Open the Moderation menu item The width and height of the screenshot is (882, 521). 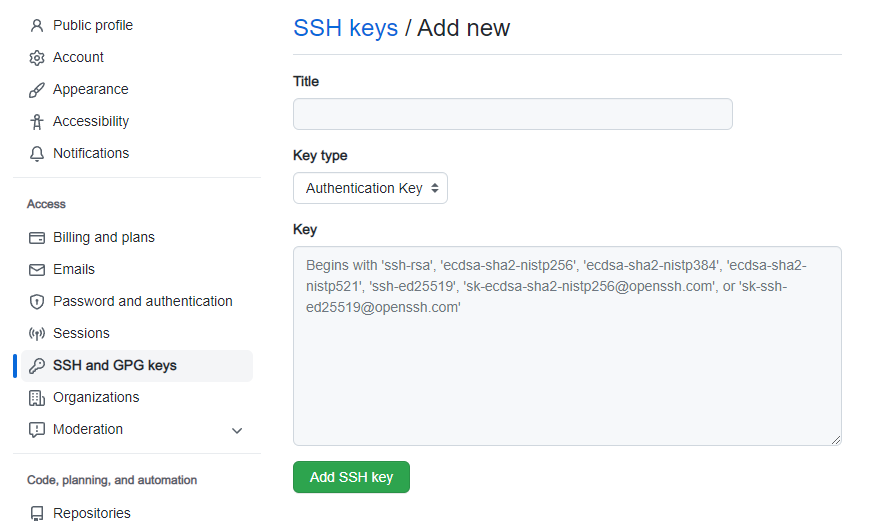click(x=88, y=429)
